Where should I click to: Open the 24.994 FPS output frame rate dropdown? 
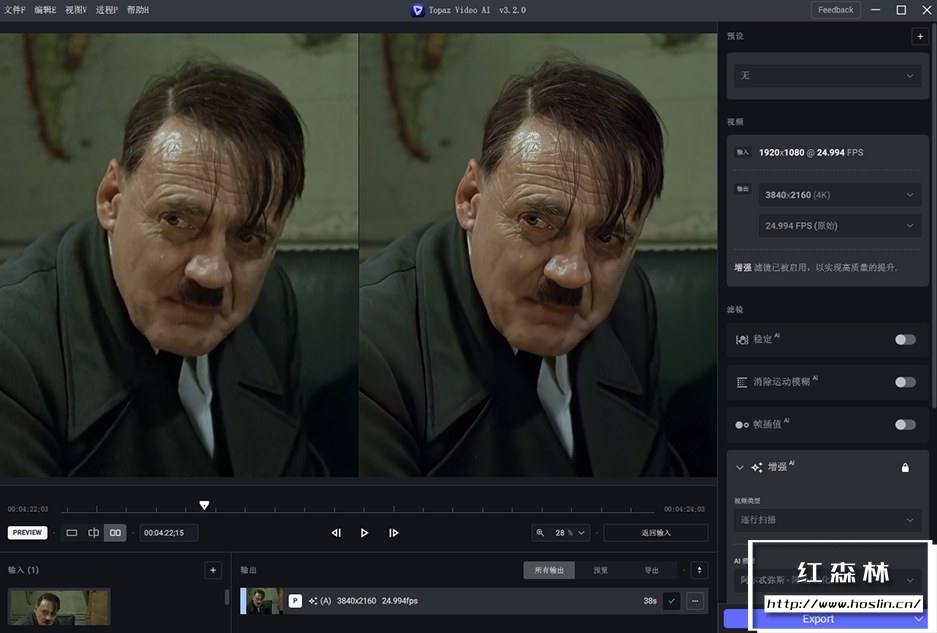840,226
